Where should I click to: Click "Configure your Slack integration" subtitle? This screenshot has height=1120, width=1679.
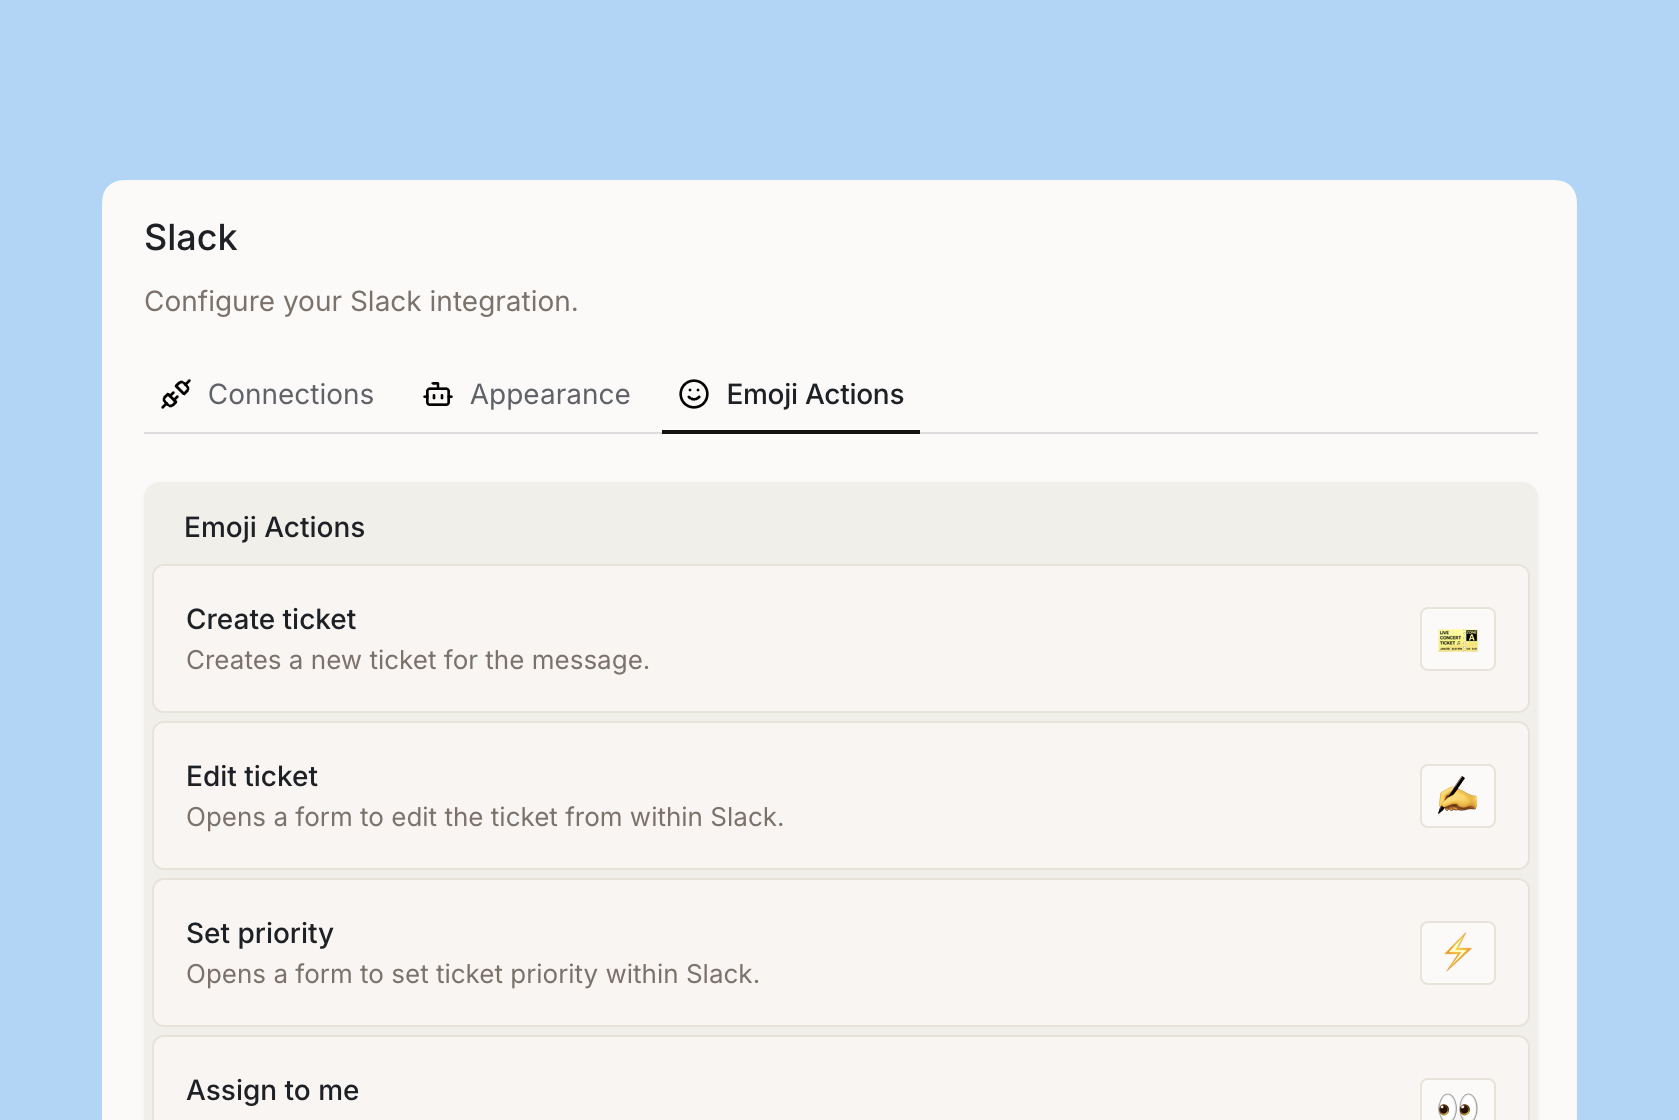361,302
